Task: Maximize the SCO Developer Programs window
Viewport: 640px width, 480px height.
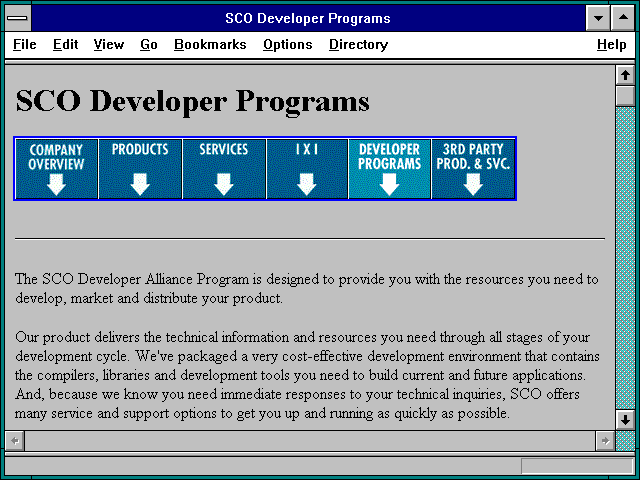Action: (x=623, y=18)
